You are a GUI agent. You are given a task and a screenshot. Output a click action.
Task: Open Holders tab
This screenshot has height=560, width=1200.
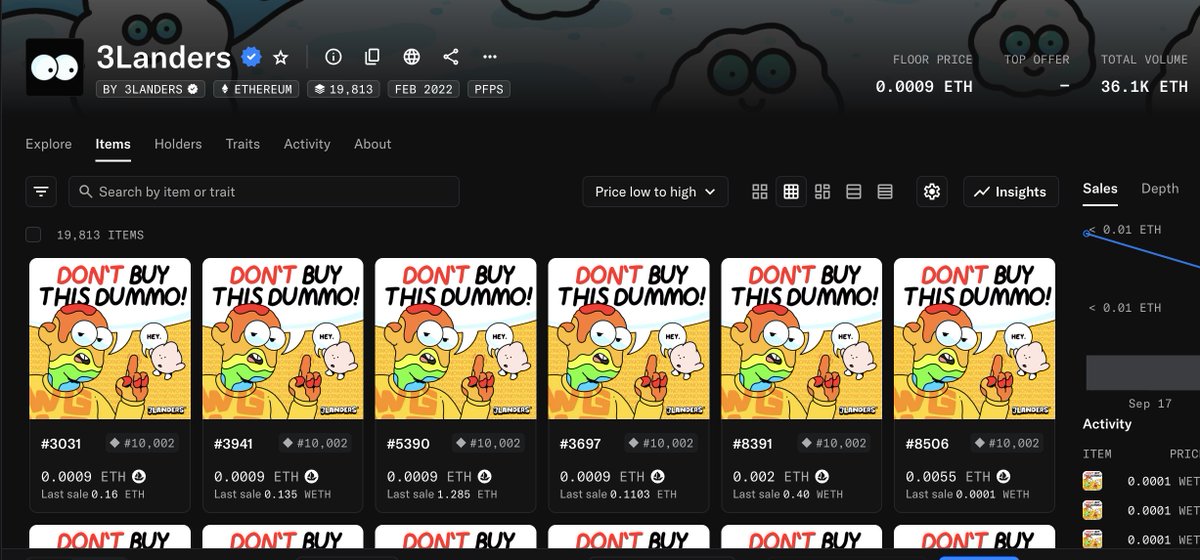[x=178, y=144]
